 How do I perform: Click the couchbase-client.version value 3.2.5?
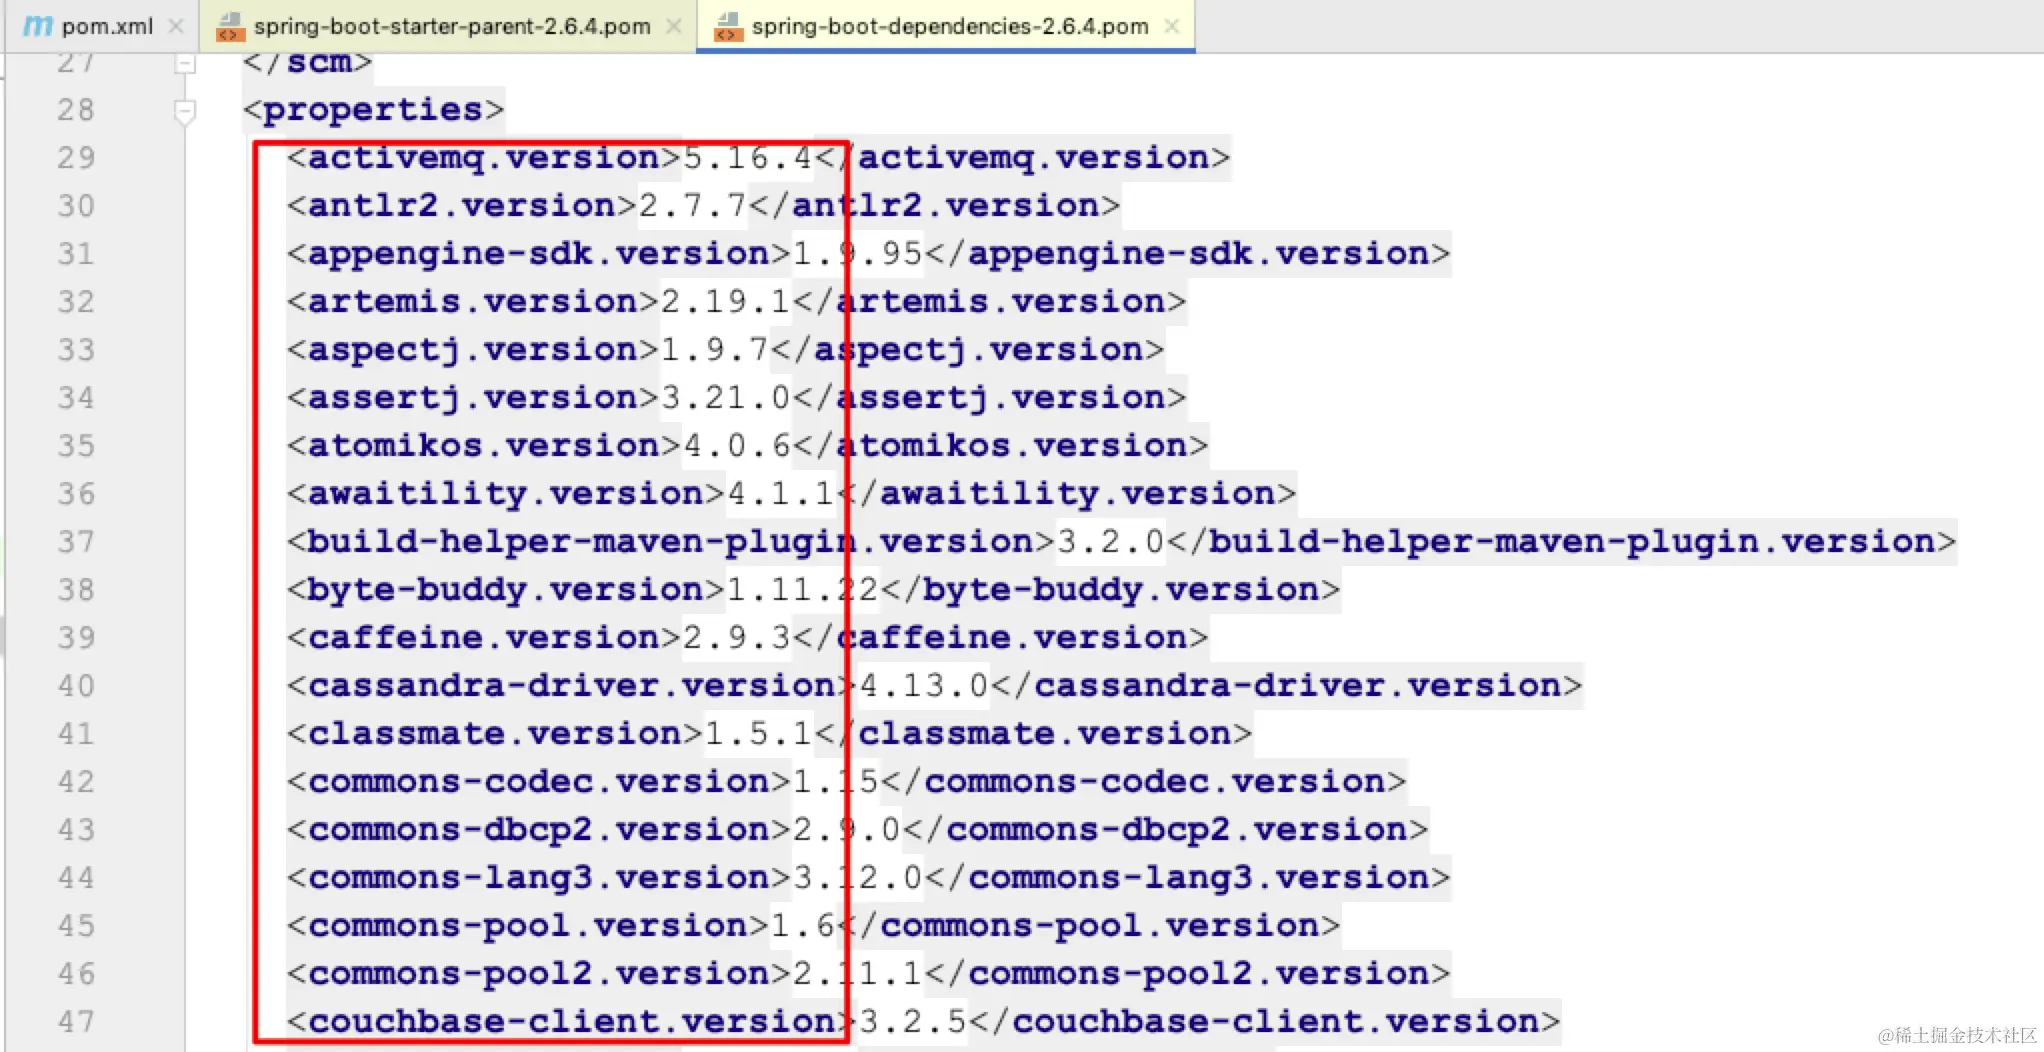[913, 1022]
